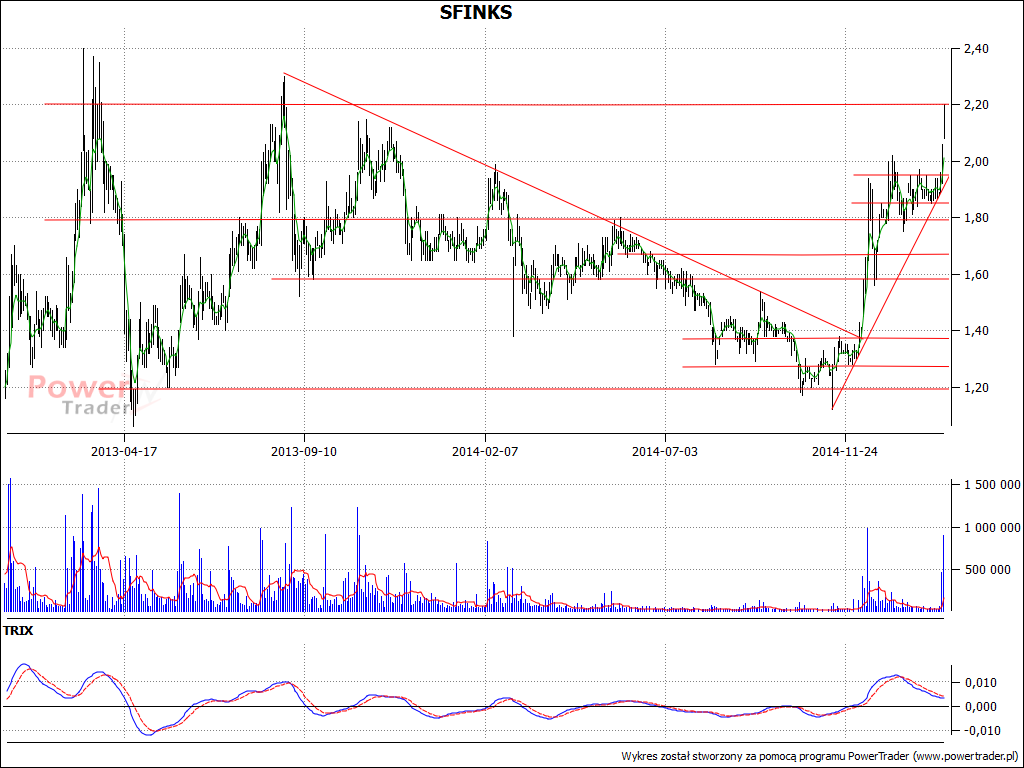Select the 2013-04-17 date label
1024x768 pixels.
coord(124,451)
